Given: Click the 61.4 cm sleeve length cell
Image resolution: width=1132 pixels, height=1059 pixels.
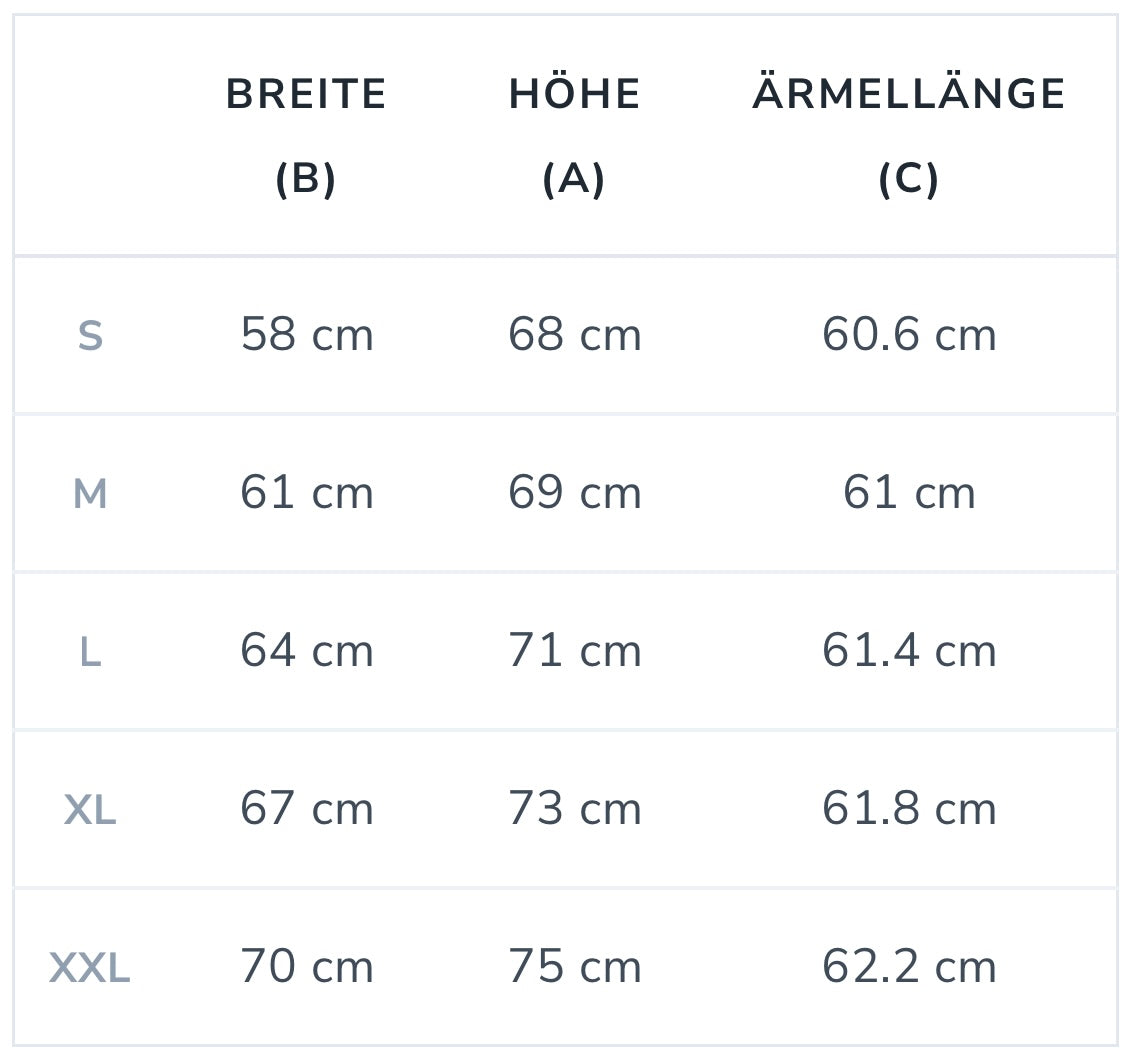Looking at the screenshot, I should [x=909, y=651].
